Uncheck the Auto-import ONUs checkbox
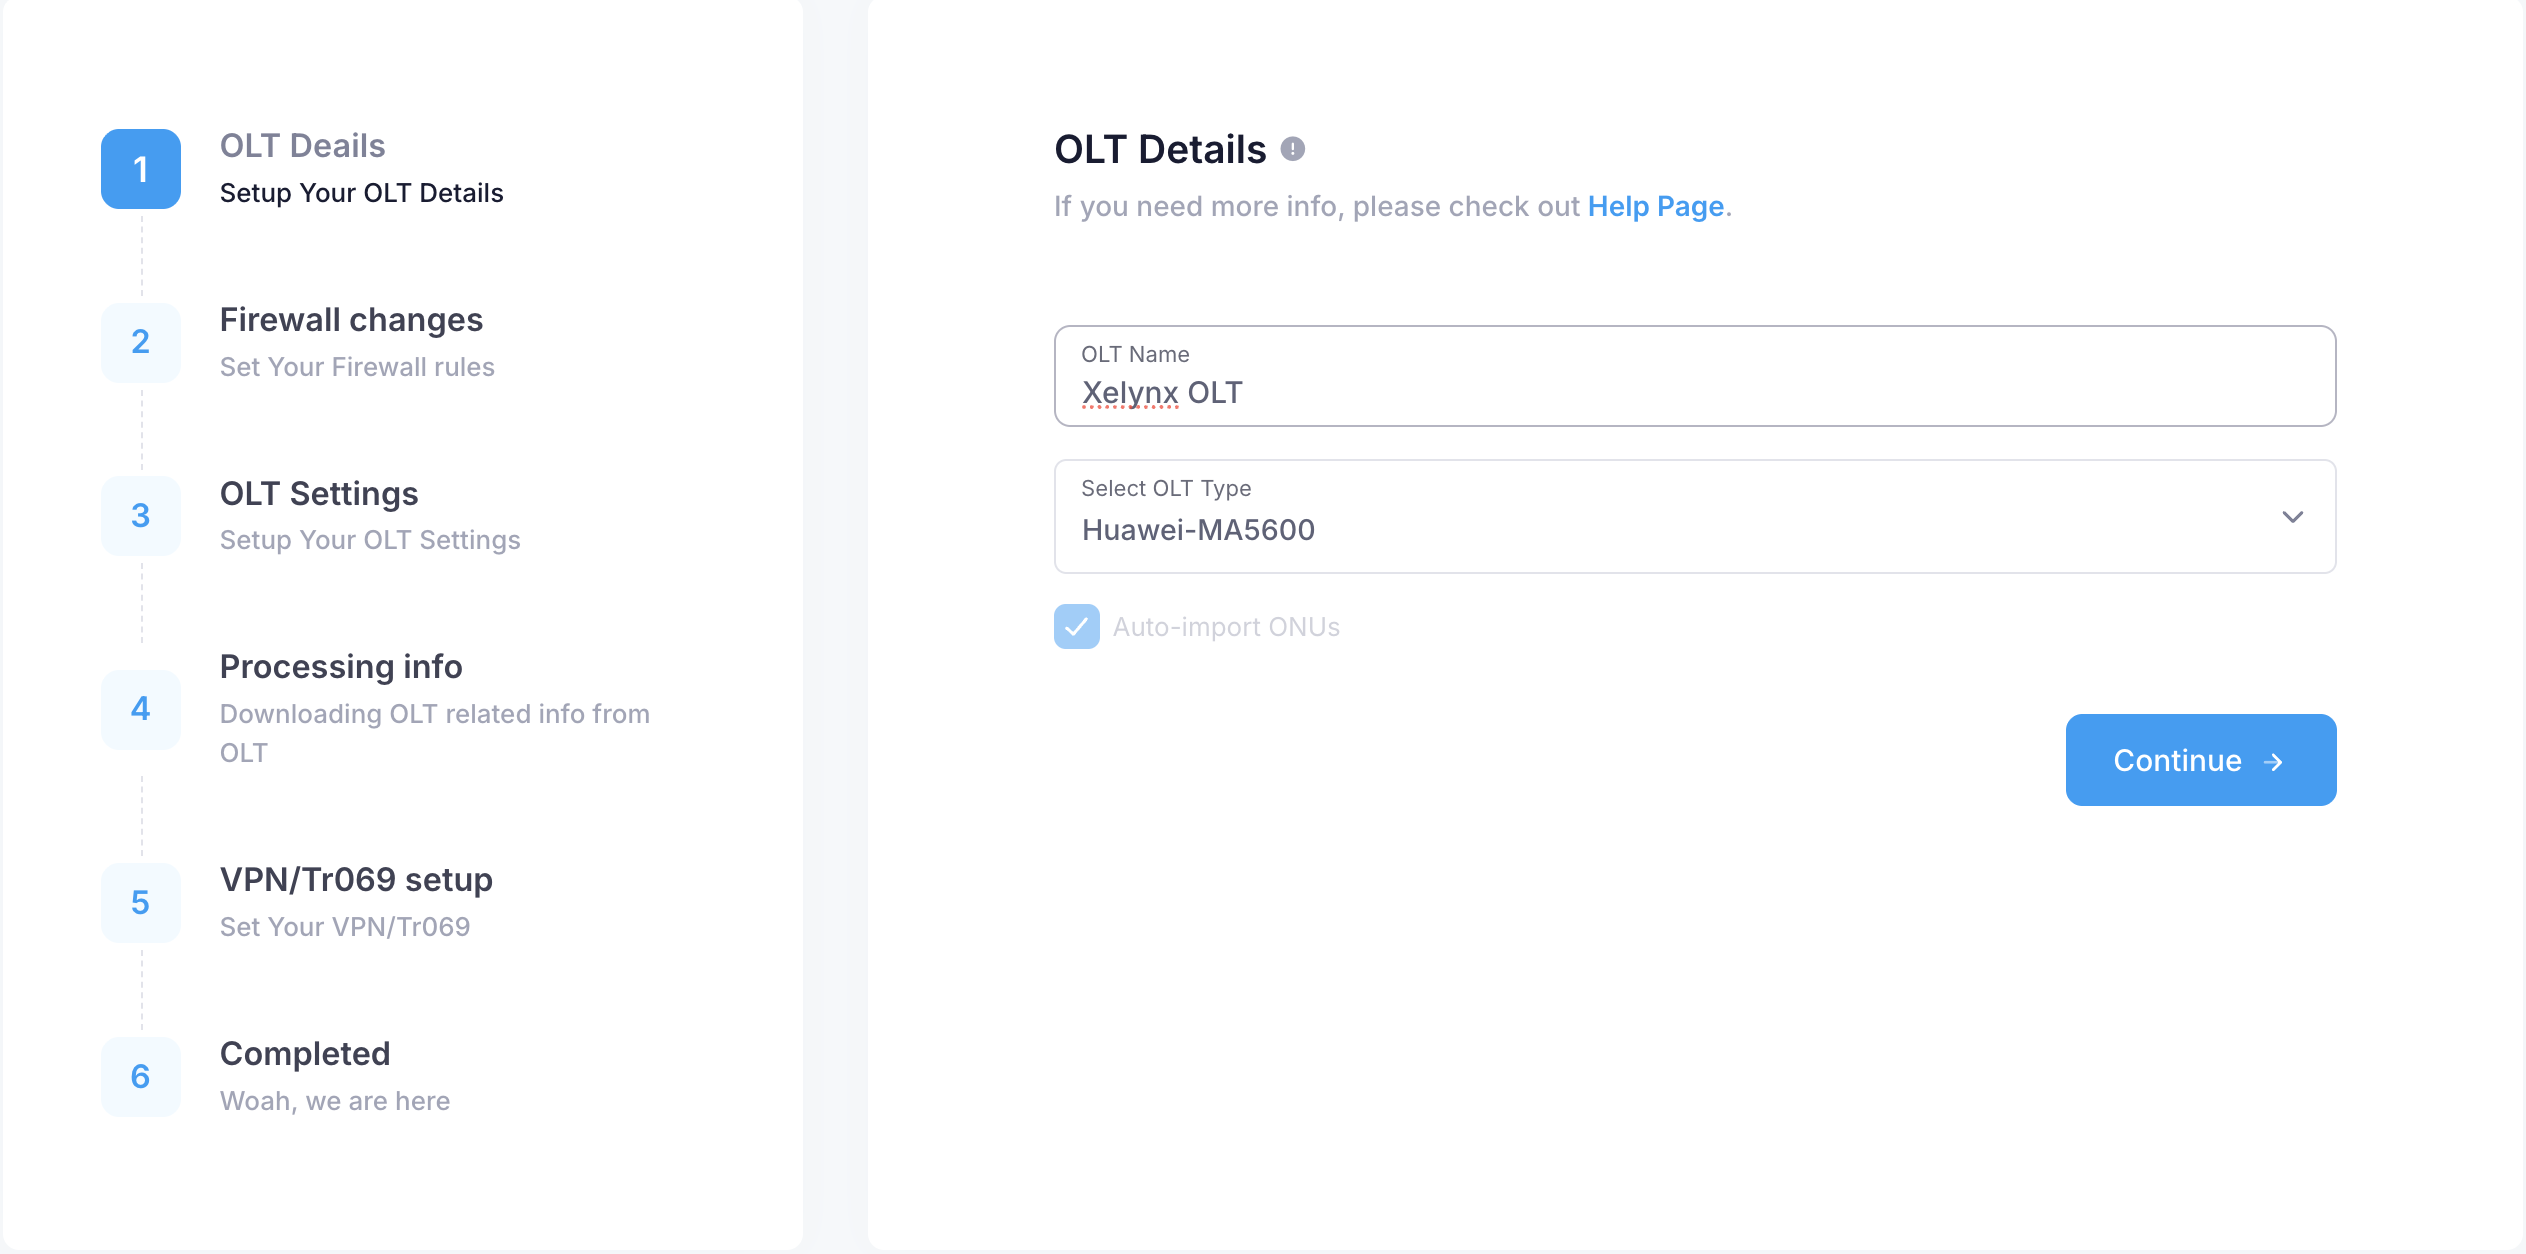2526x1254 pixels. pyautogui.click(x=1076, y=627)
